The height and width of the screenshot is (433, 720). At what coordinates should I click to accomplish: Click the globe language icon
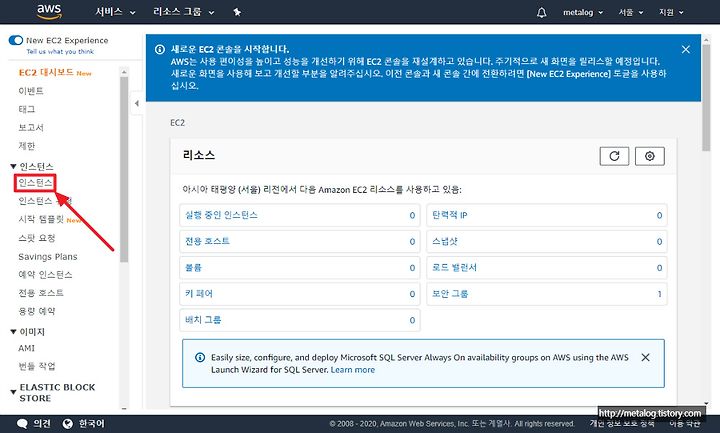(68, 423)
